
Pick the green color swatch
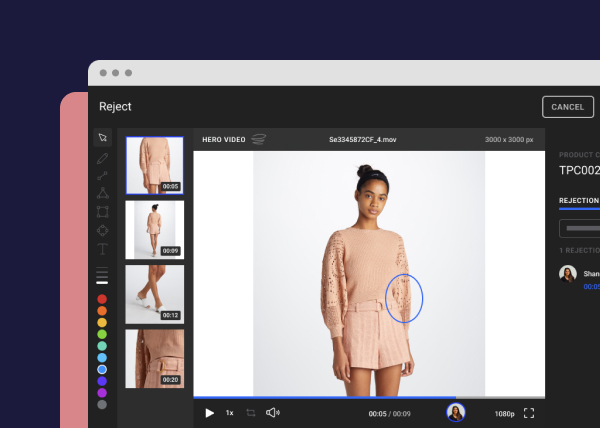pos(102,334)
